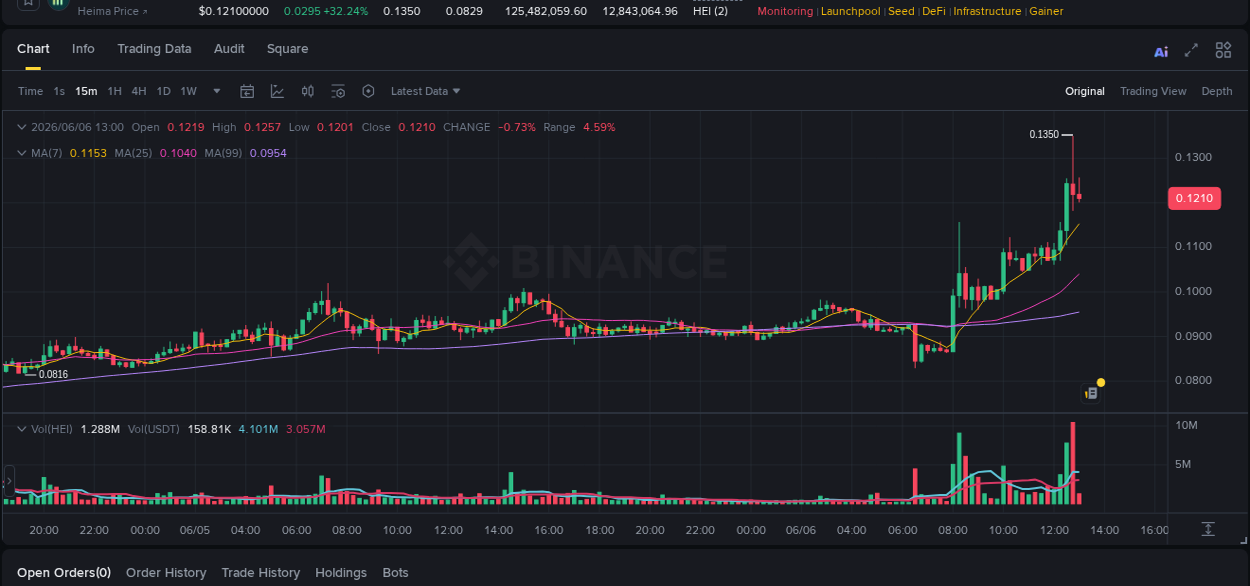Click the HEI coin logo
The height and width of the screenshot is (586, 1250).
pyautogui.click(x=58, y=3)
